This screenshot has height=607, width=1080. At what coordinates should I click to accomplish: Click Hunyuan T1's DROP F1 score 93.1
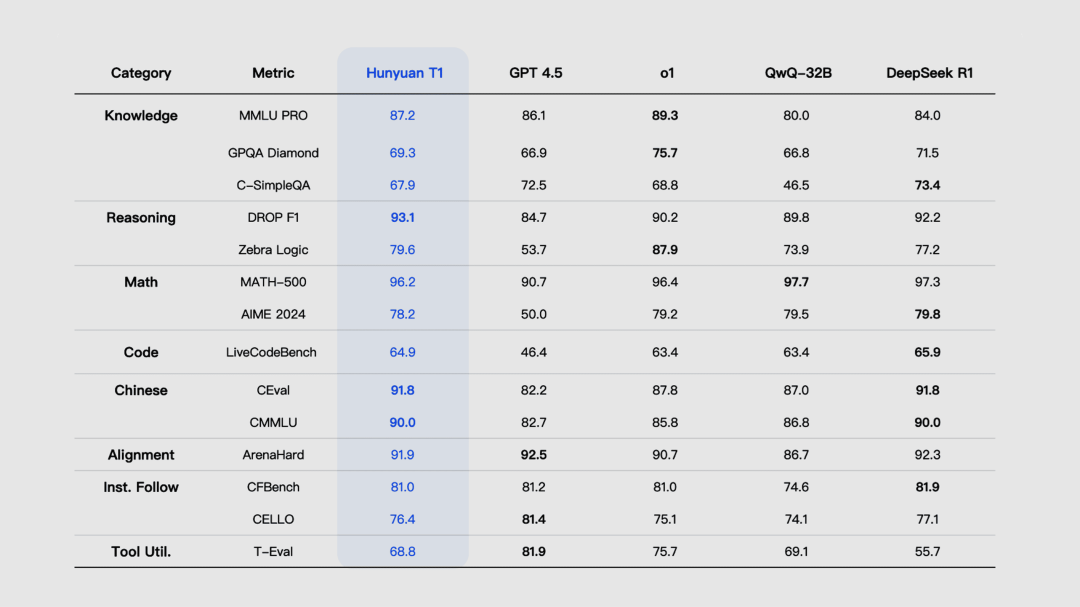402,218
